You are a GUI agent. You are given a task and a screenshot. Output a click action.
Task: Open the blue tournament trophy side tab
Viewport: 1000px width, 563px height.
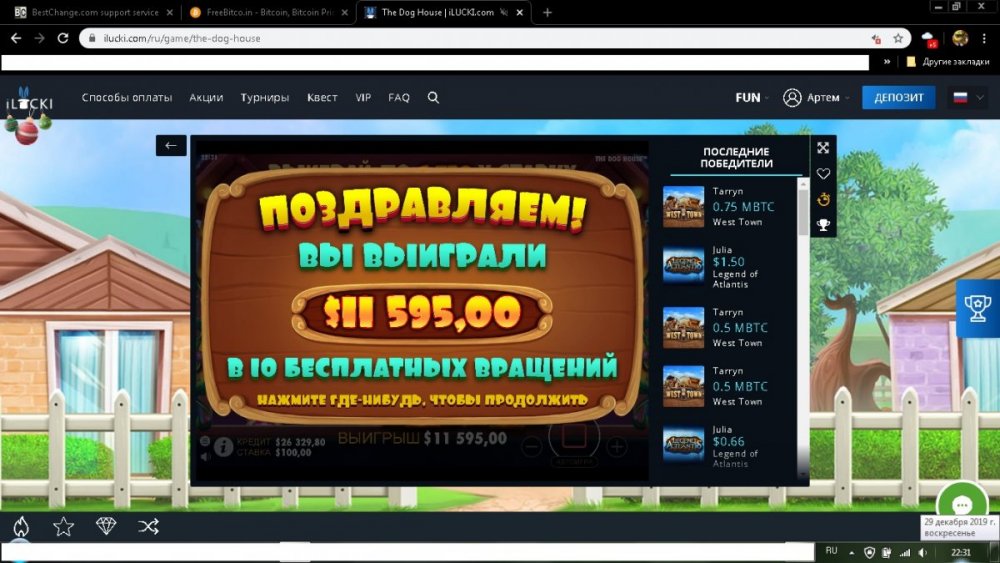tap(978, 309)
